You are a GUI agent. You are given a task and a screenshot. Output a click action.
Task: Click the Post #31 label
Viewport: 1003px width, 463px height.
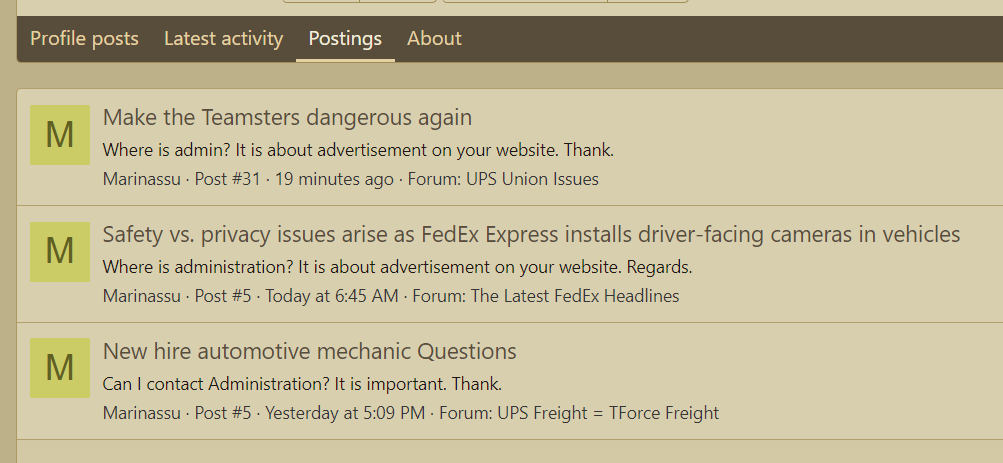tap(227, 179)
